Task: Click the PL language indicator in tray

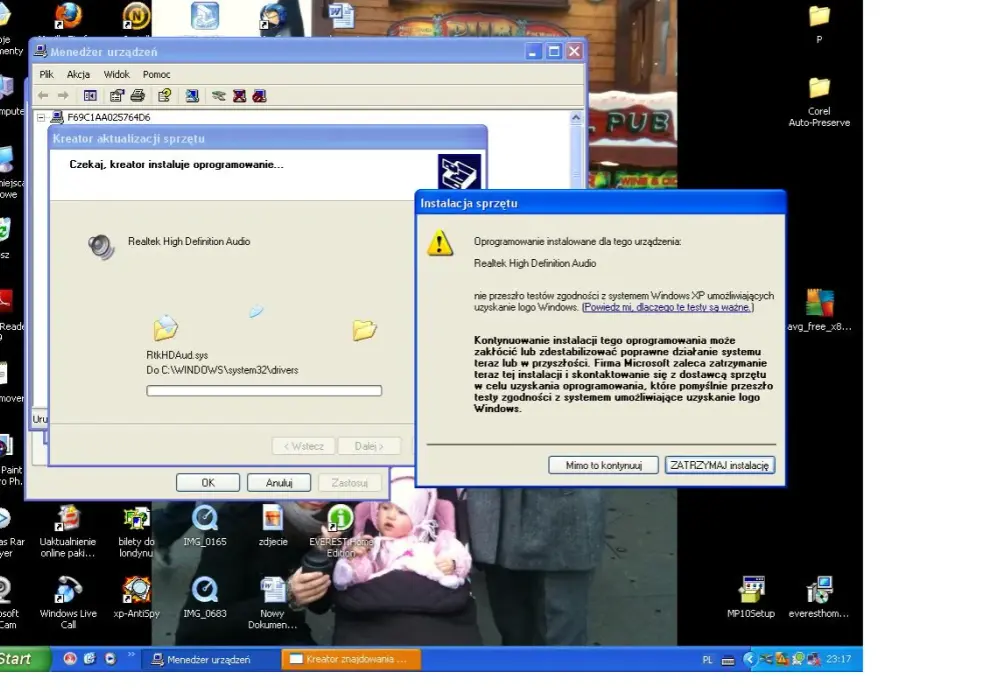Action: [x=707, y=660]
